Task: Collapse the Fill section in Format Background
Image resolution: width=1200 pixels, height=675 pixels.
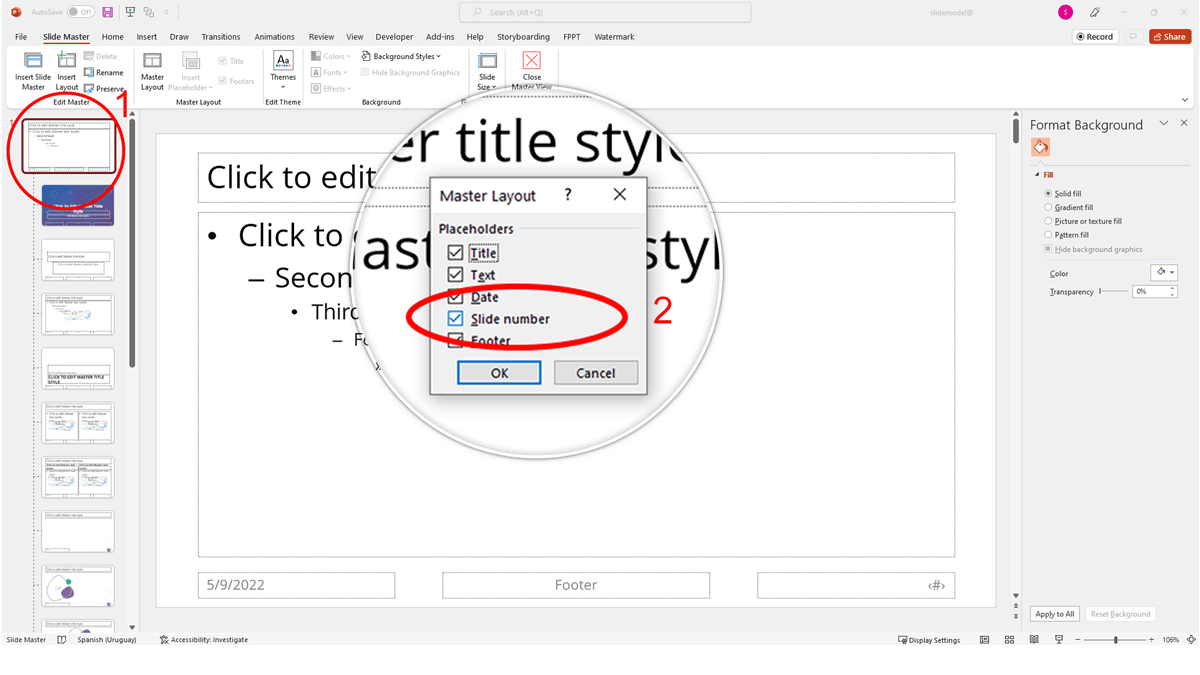Action: pos(1035,174)
